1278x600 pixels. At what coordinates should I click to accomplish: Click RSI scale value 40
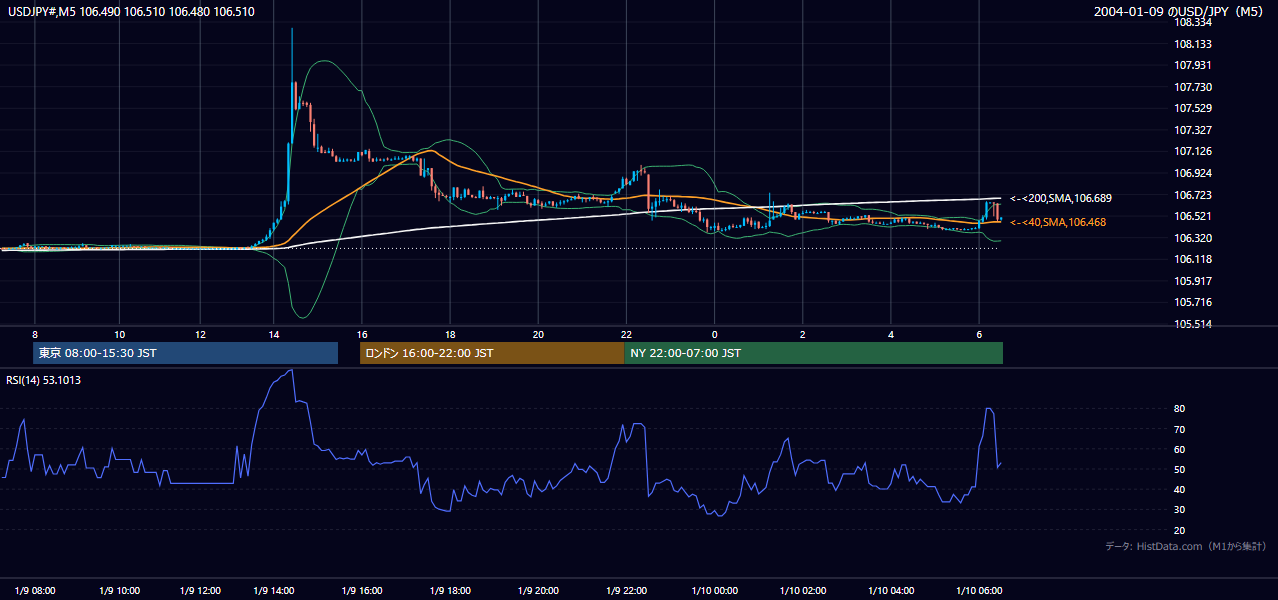pos(1180,489)
